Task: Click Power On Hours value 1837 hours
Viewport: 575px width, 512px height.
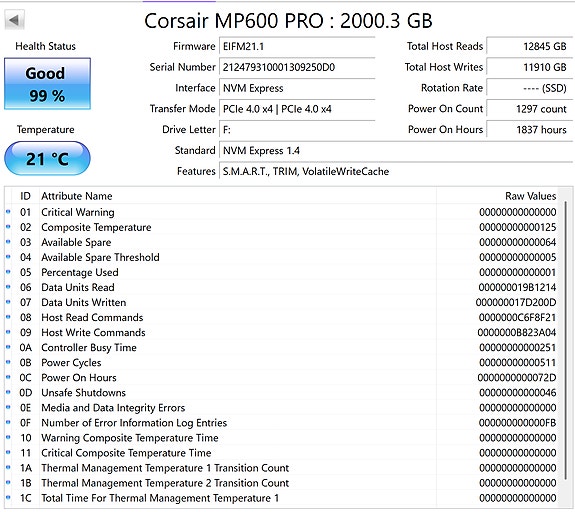Action: (529, 130)
